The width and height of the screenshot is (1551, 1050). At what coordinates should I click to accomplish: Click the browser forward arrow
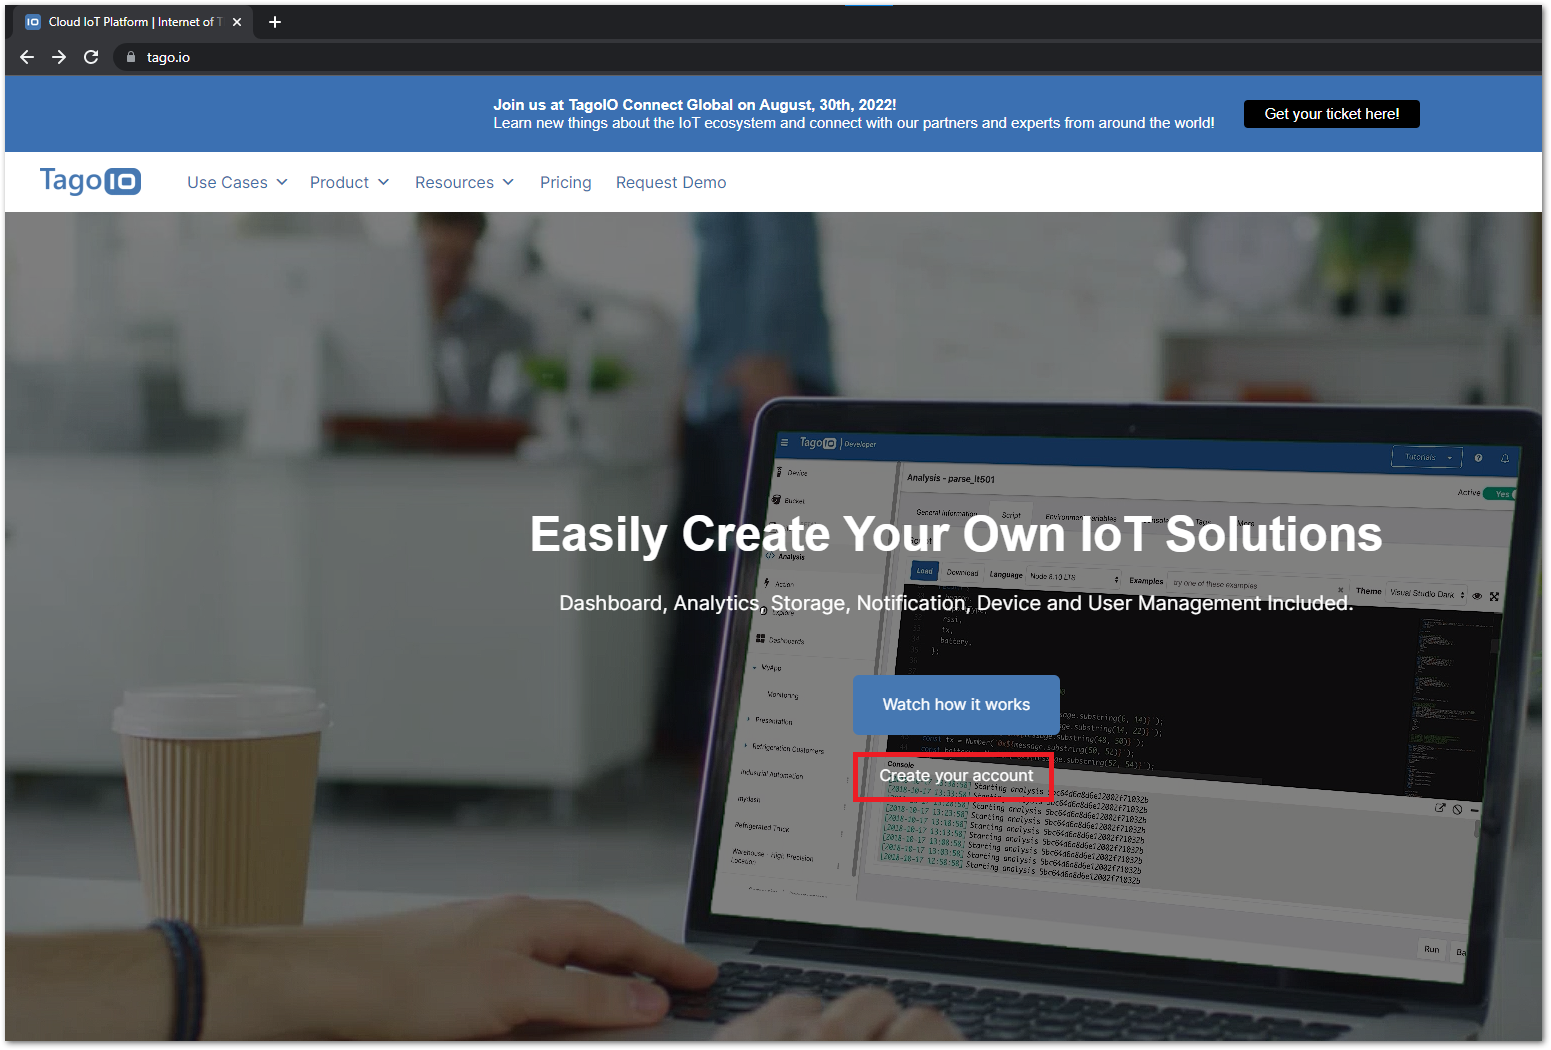59,57
